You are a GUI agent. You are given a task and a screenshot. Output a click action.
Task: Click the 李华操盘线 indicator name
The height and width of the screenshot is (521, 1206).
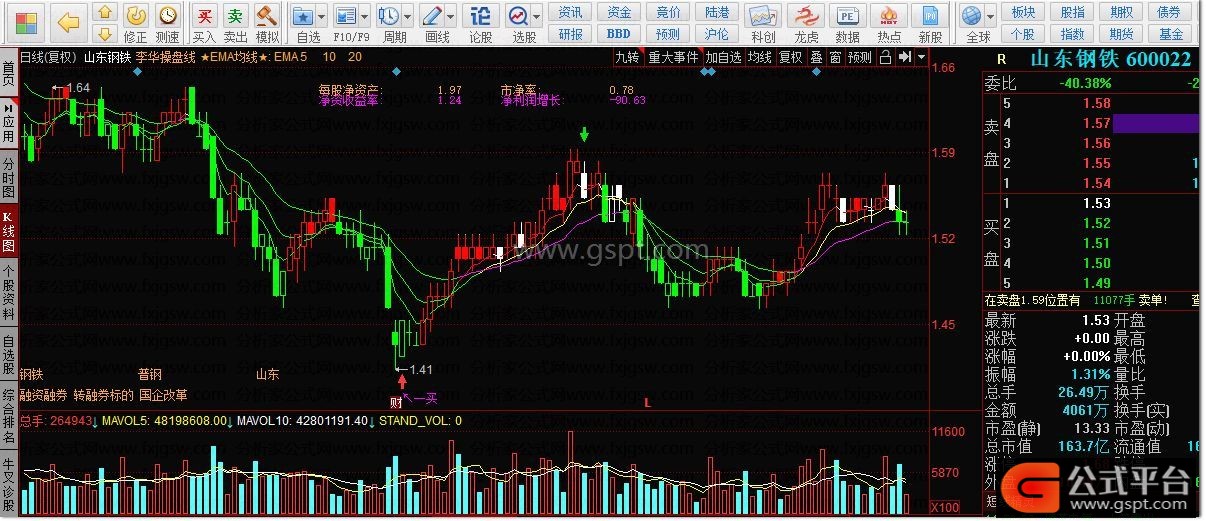166,57
